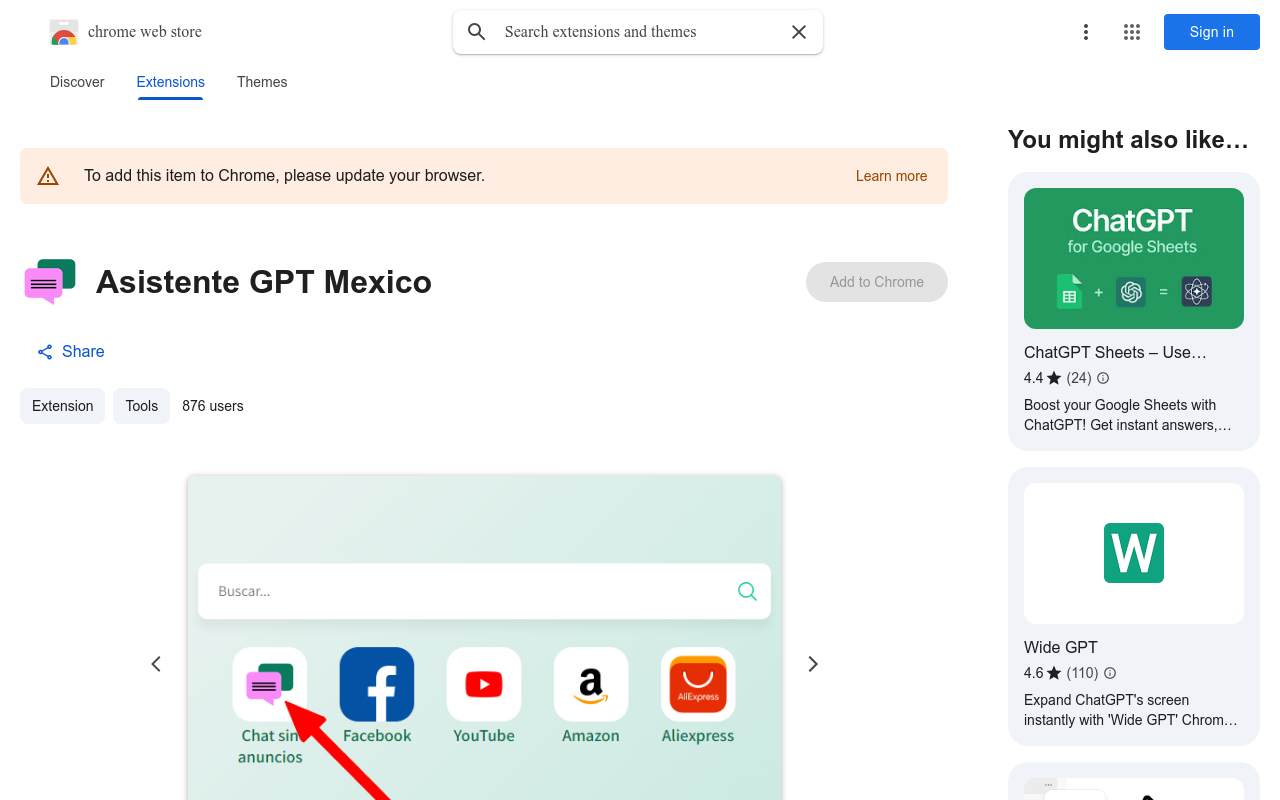Click the warning triangle in the banner

tap(47, 175)
